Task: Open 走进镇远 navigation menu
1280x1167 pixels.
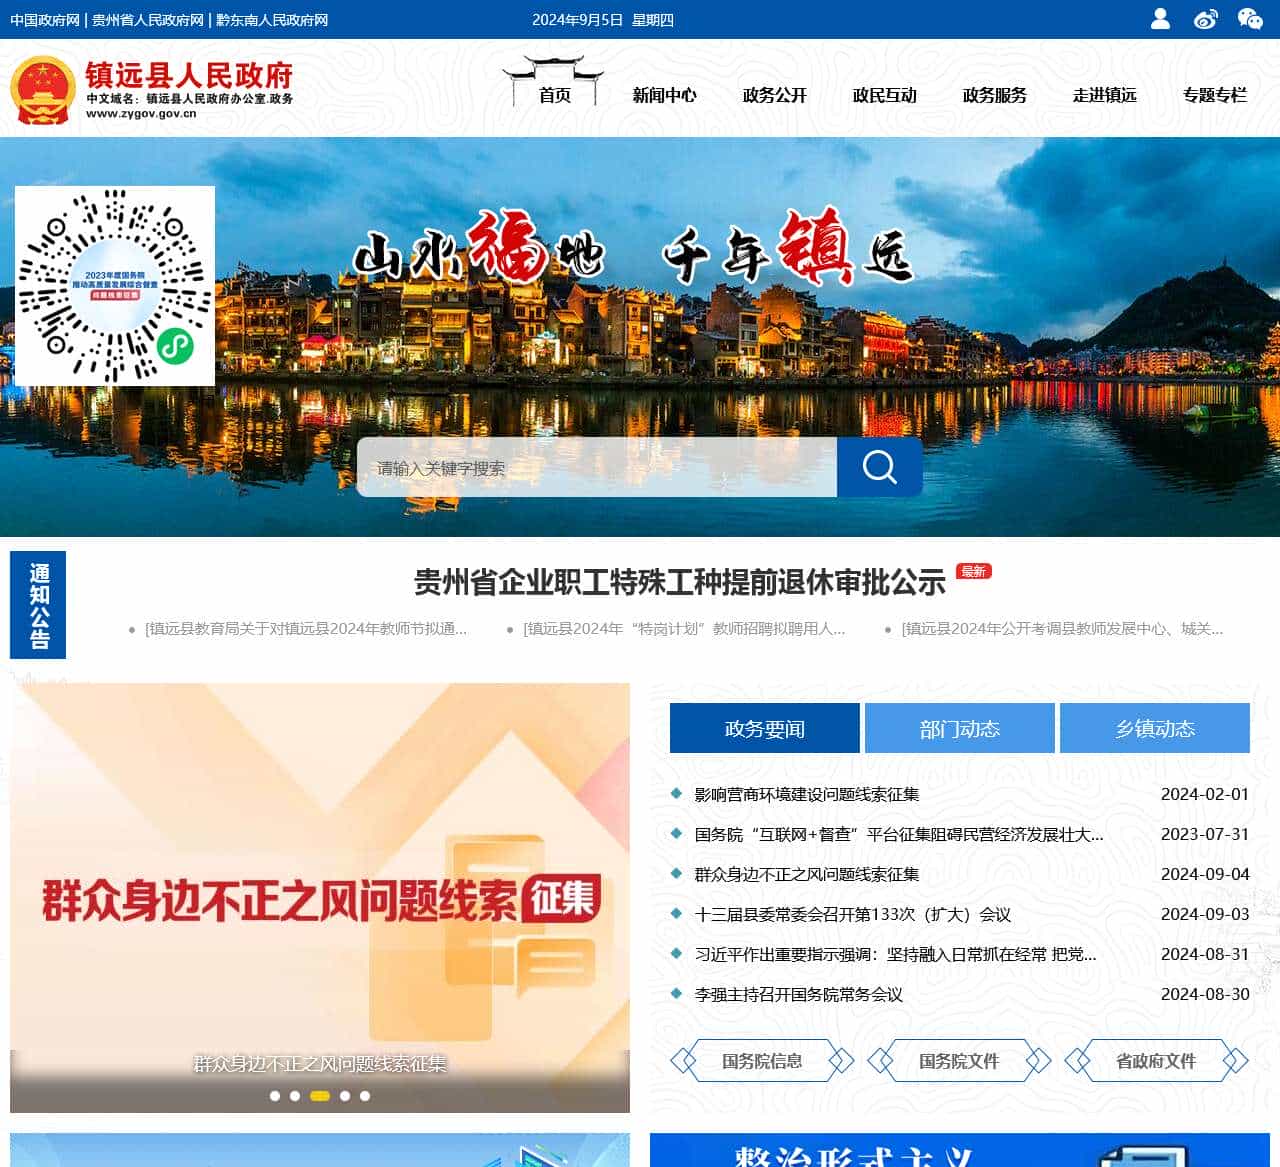Action: click(1105, 95)
